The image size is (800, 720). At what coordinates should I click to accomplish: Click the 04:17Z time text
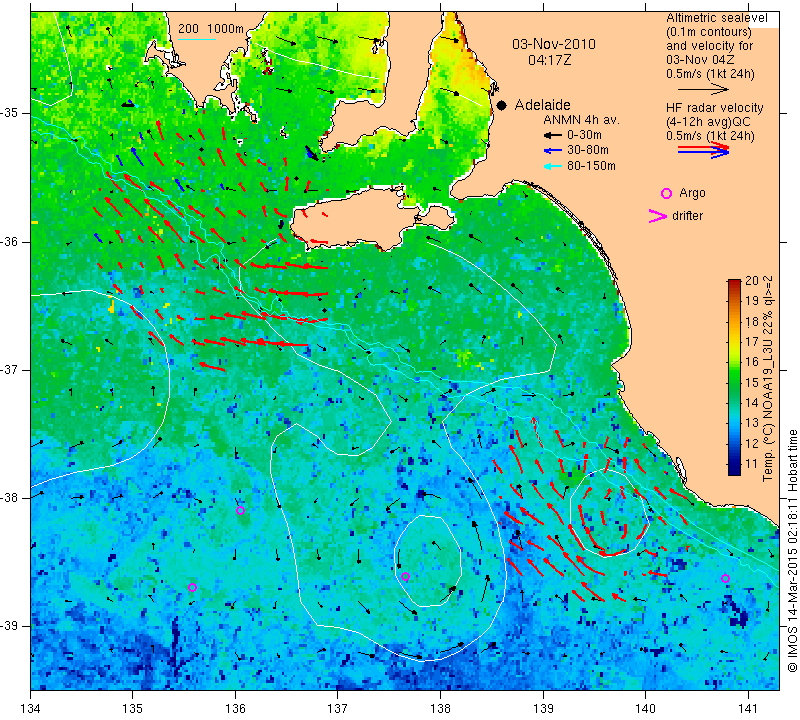549,60
